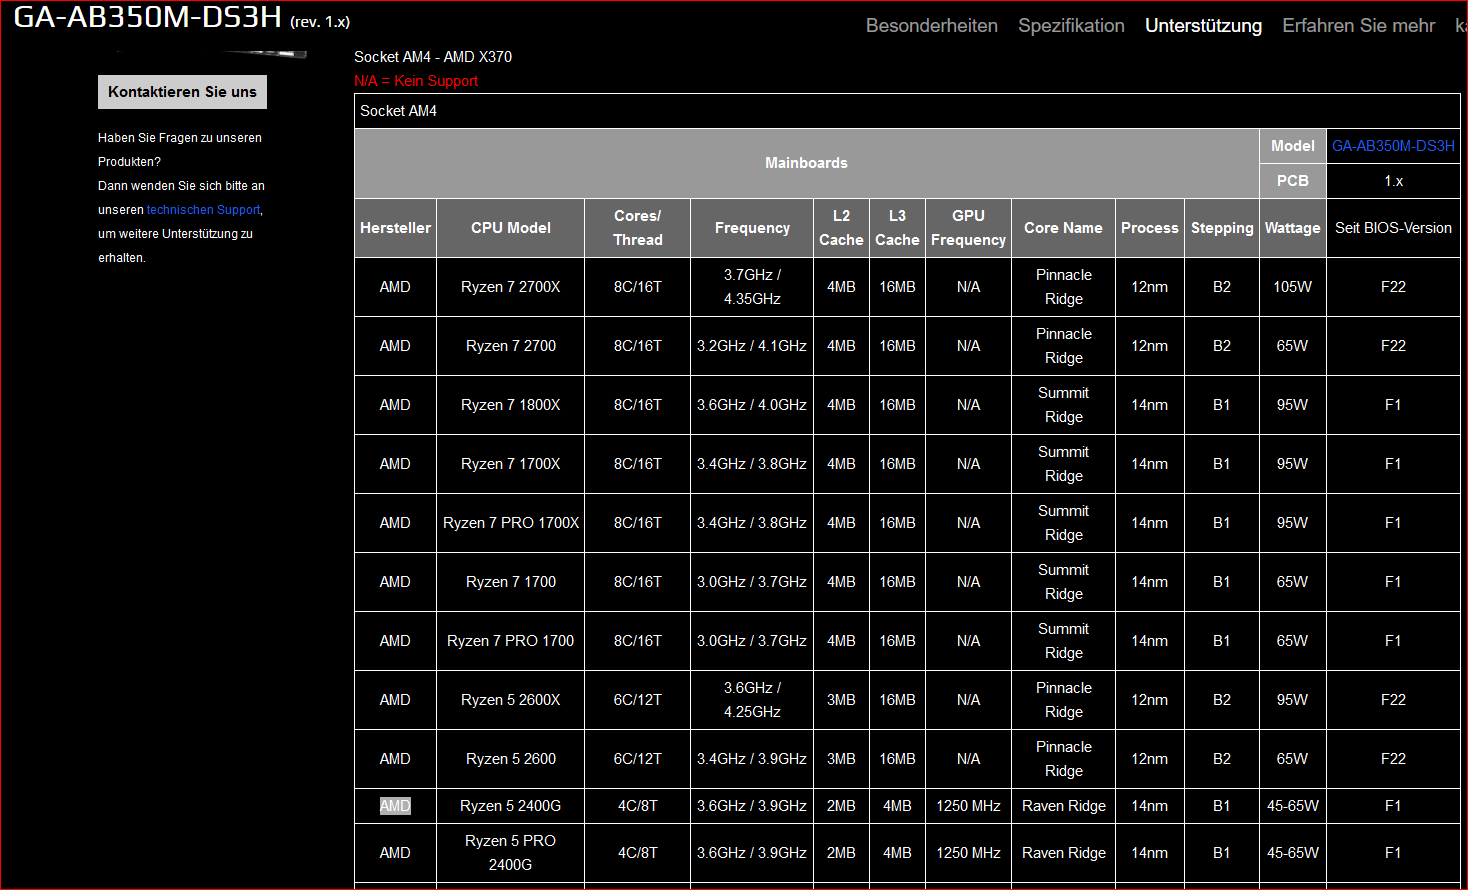Switch to the Spezifikation tab

coord(1071,26)
